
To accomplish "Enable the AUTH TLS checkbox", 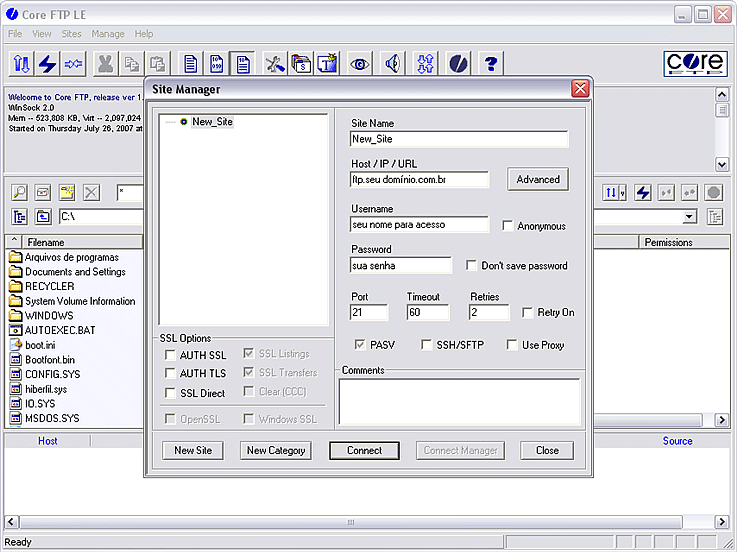I will 170,373.
